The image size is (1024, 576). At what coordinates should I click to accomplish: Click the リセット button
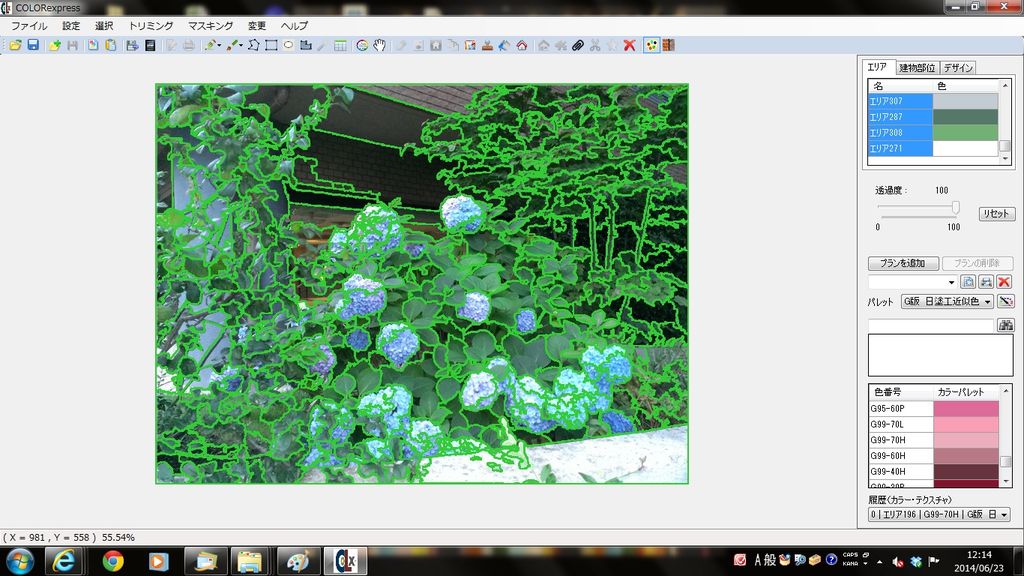pos(997,214)
